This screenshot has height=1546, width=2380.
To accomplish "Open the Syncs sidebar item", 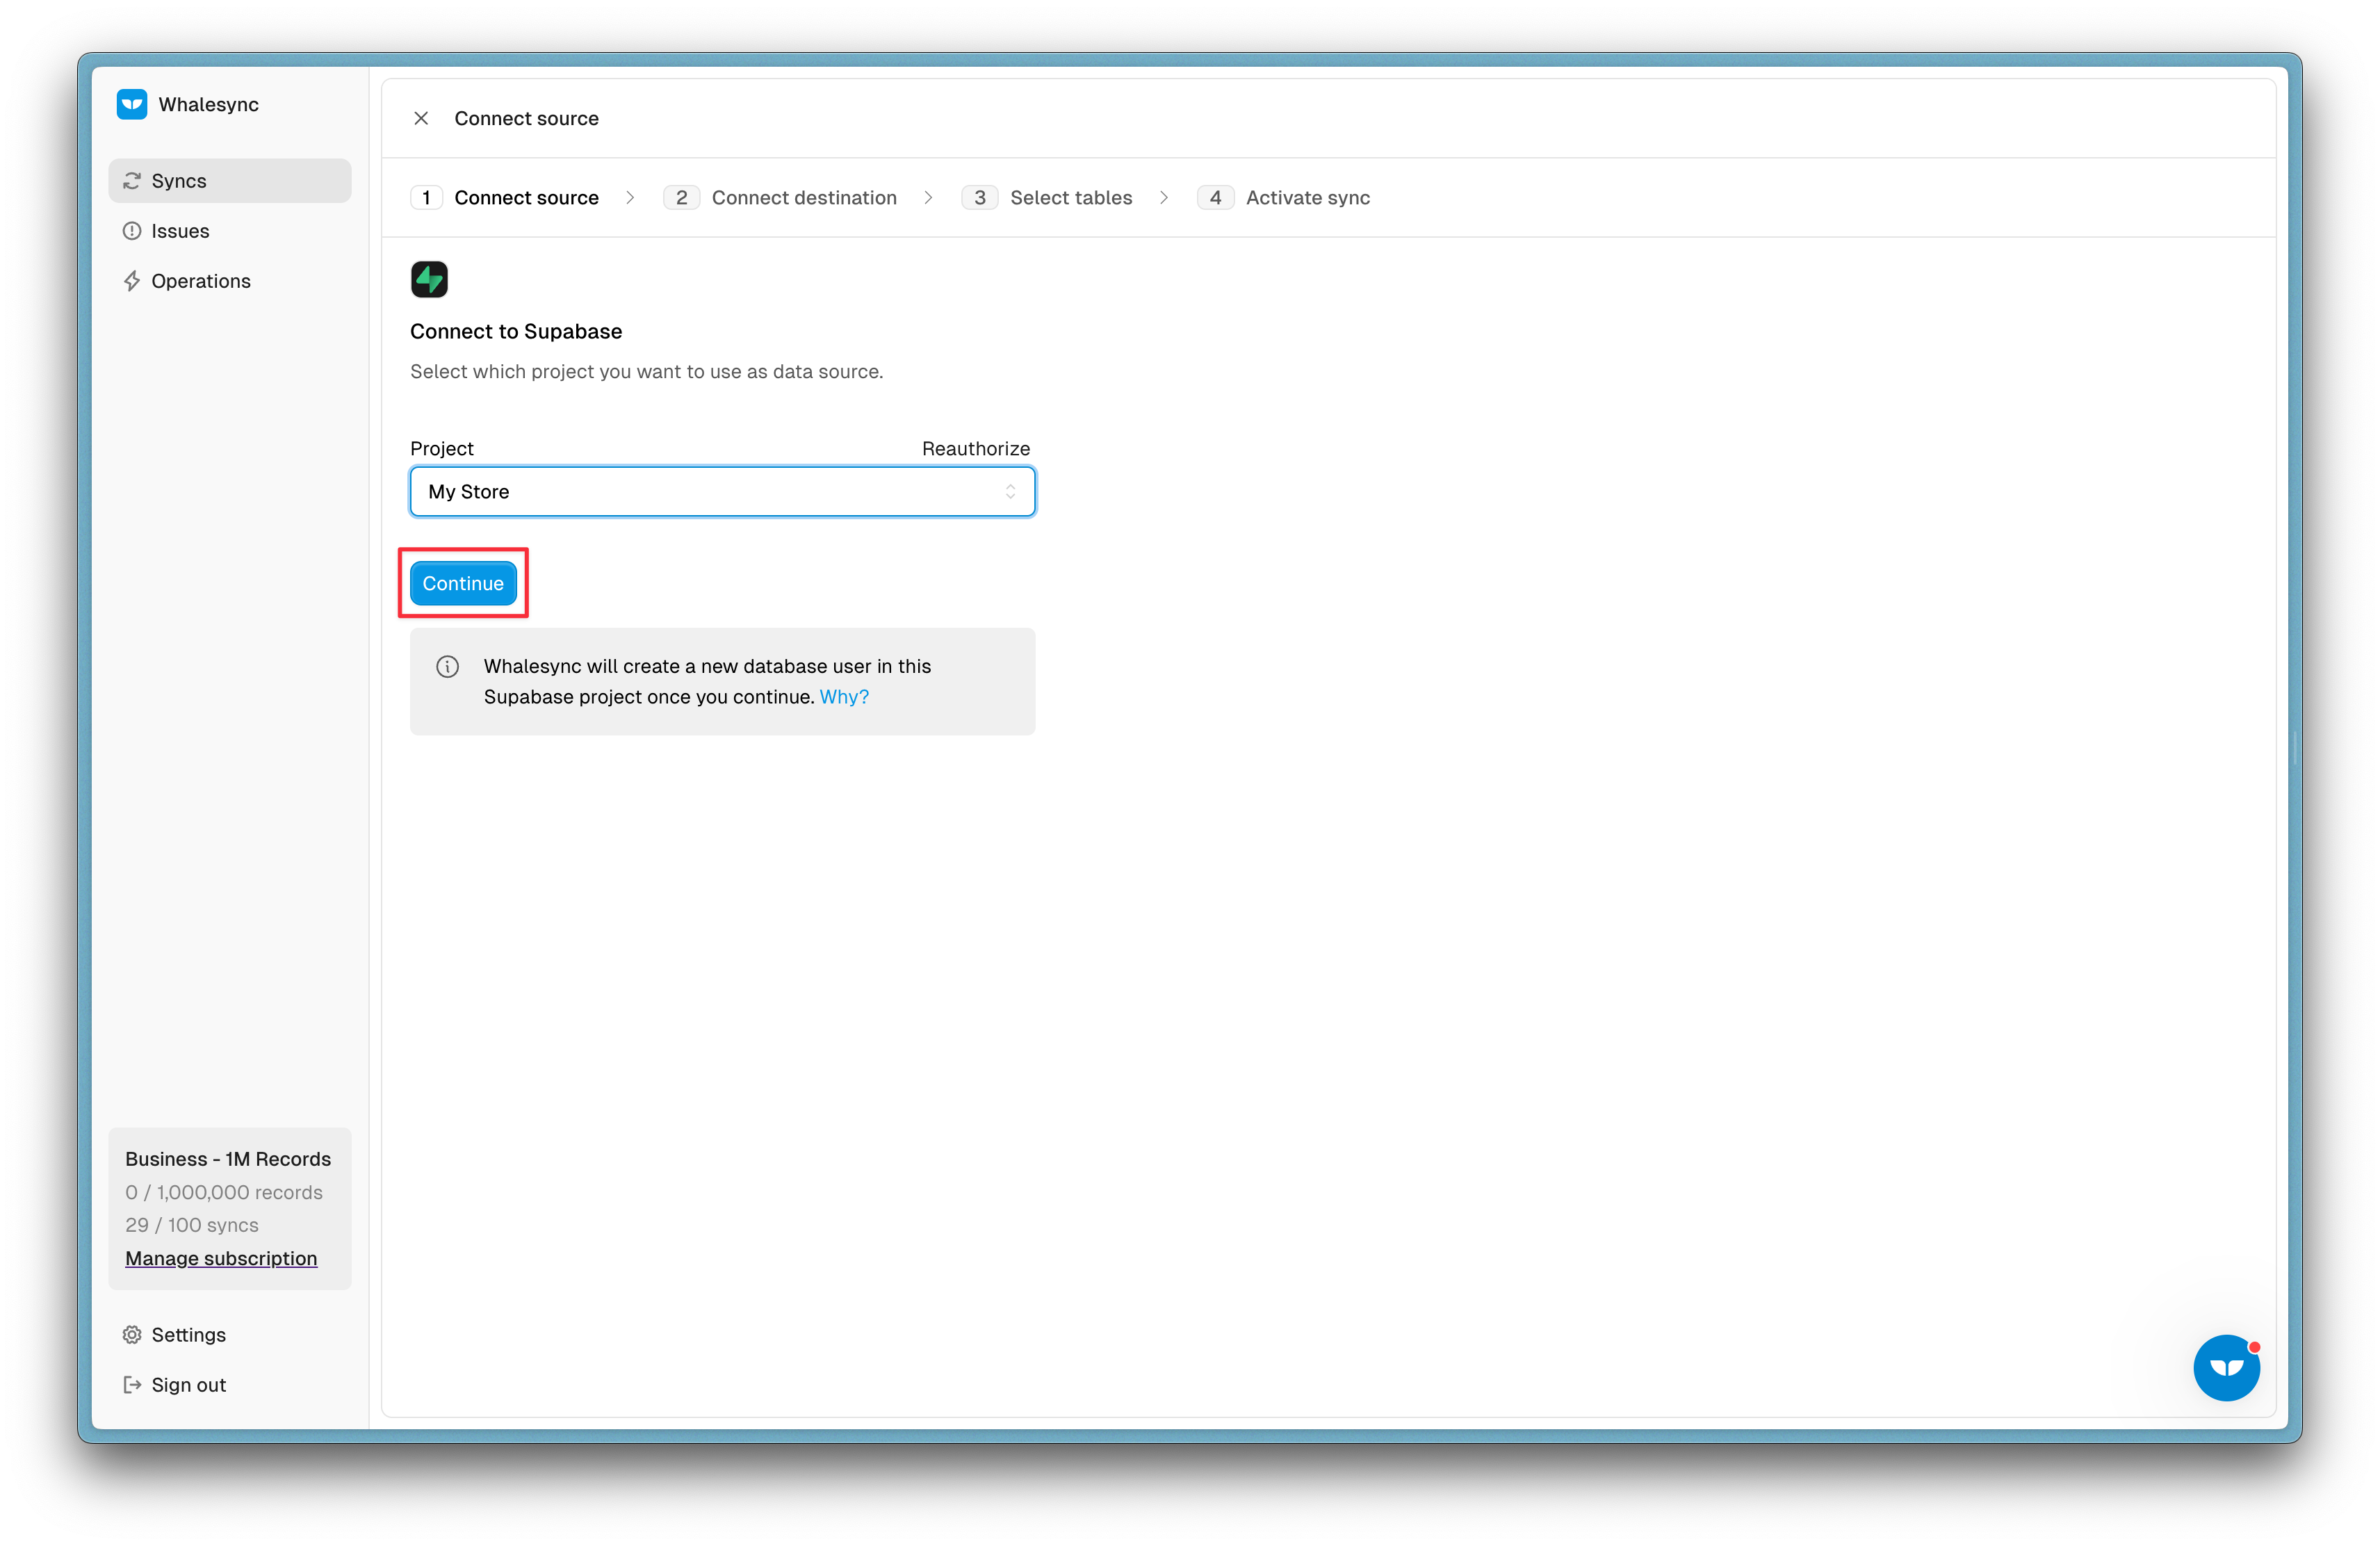I will (x=229, y=181).
